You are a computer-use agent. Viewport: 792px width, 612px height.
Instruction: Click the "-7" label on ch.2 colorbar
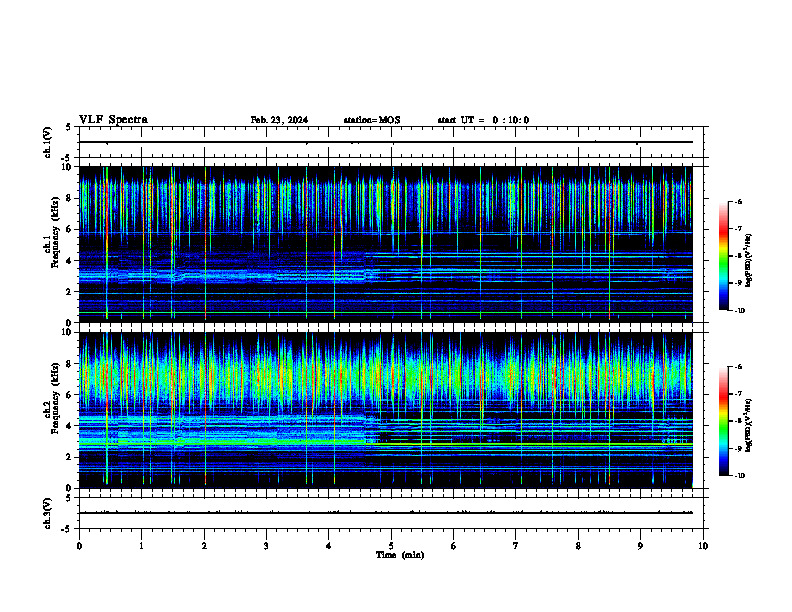(738, 394)
